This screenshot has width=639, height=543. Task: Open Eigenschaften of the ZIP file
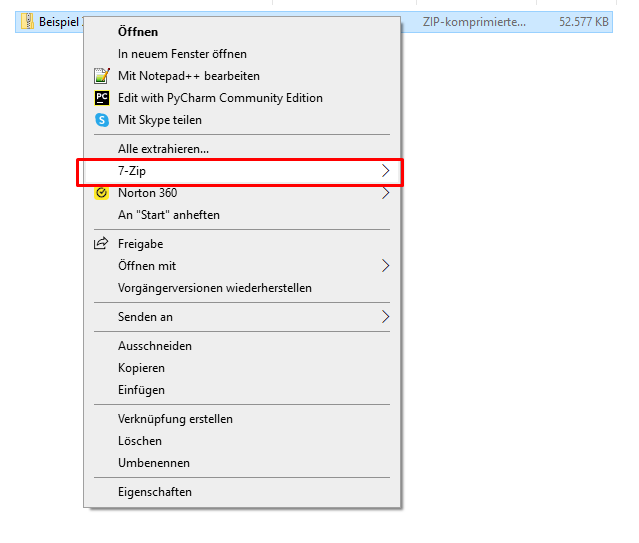coord(155,492)
